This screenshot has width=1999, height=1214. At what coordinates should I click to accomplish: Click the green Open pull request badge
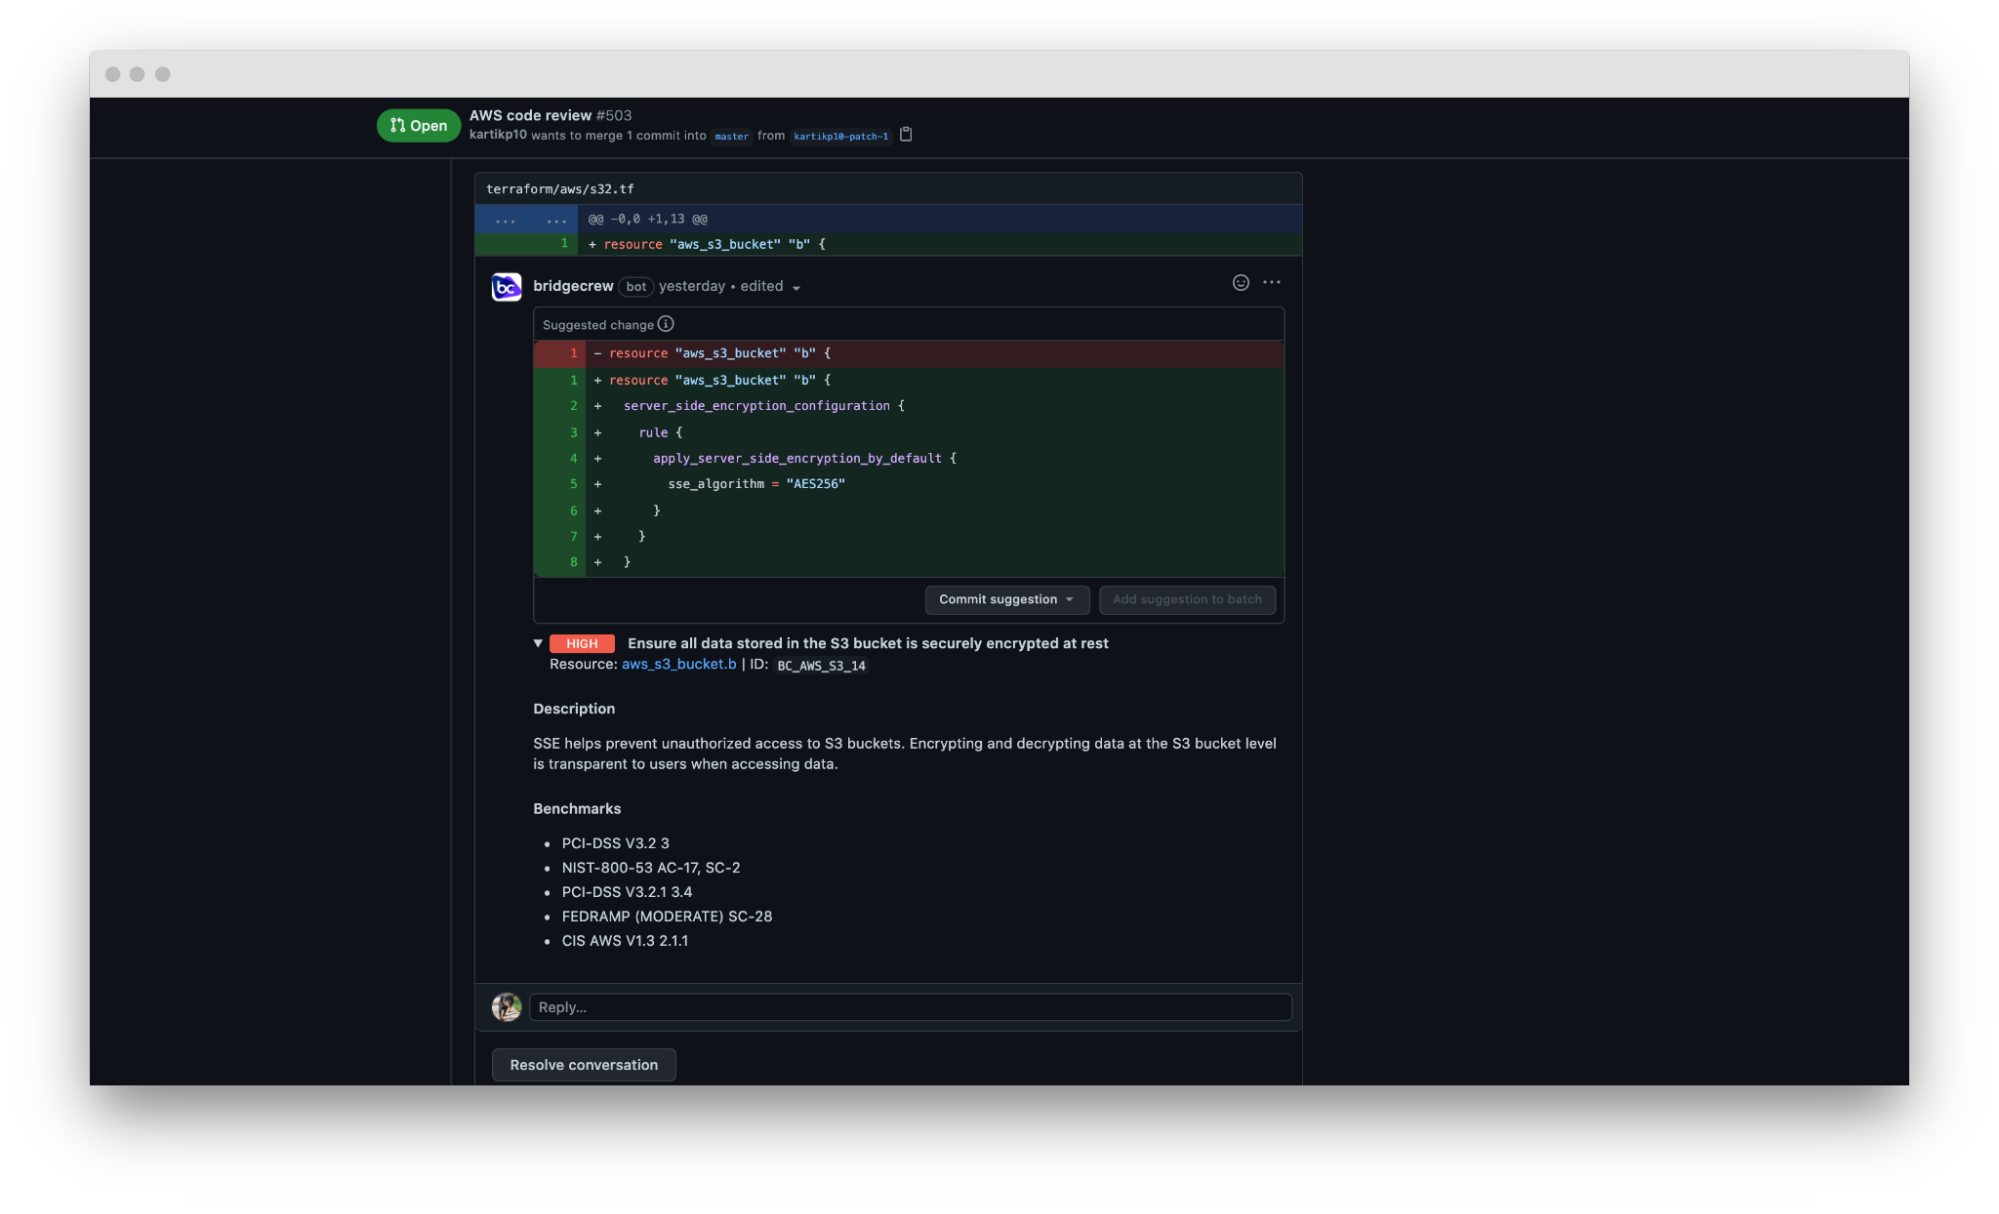pos(418,125)
